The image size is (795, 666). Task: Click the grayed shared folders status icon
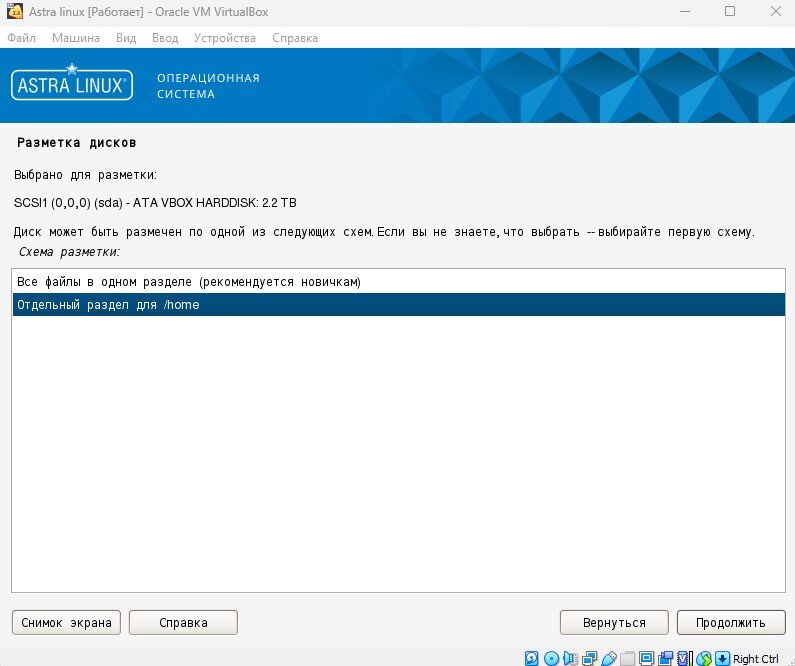click(628, 658)
